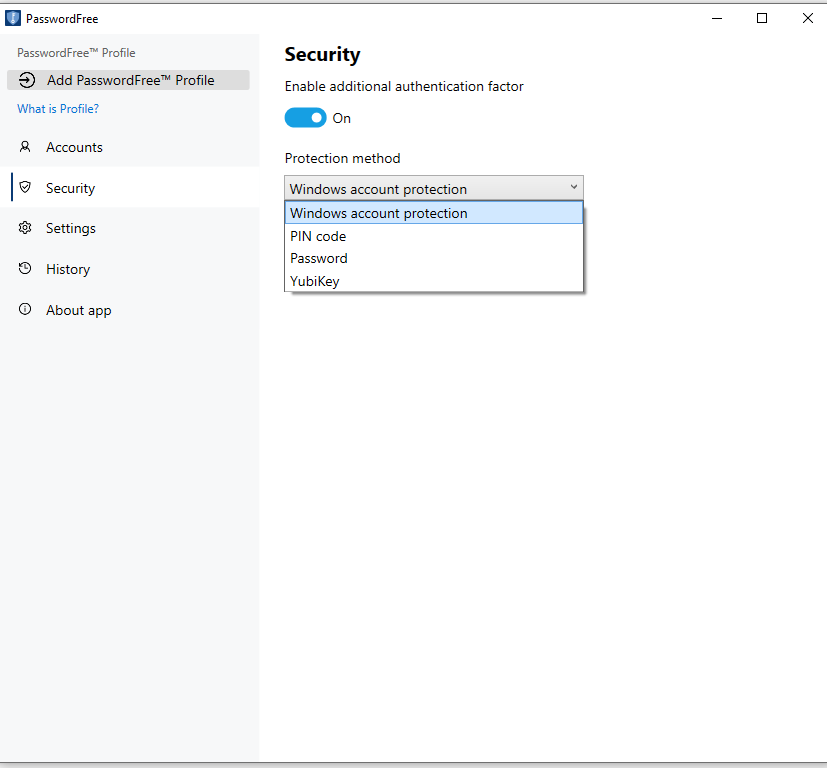
Task: Click the History clock icon in sidebar
Action: point(25,269)
